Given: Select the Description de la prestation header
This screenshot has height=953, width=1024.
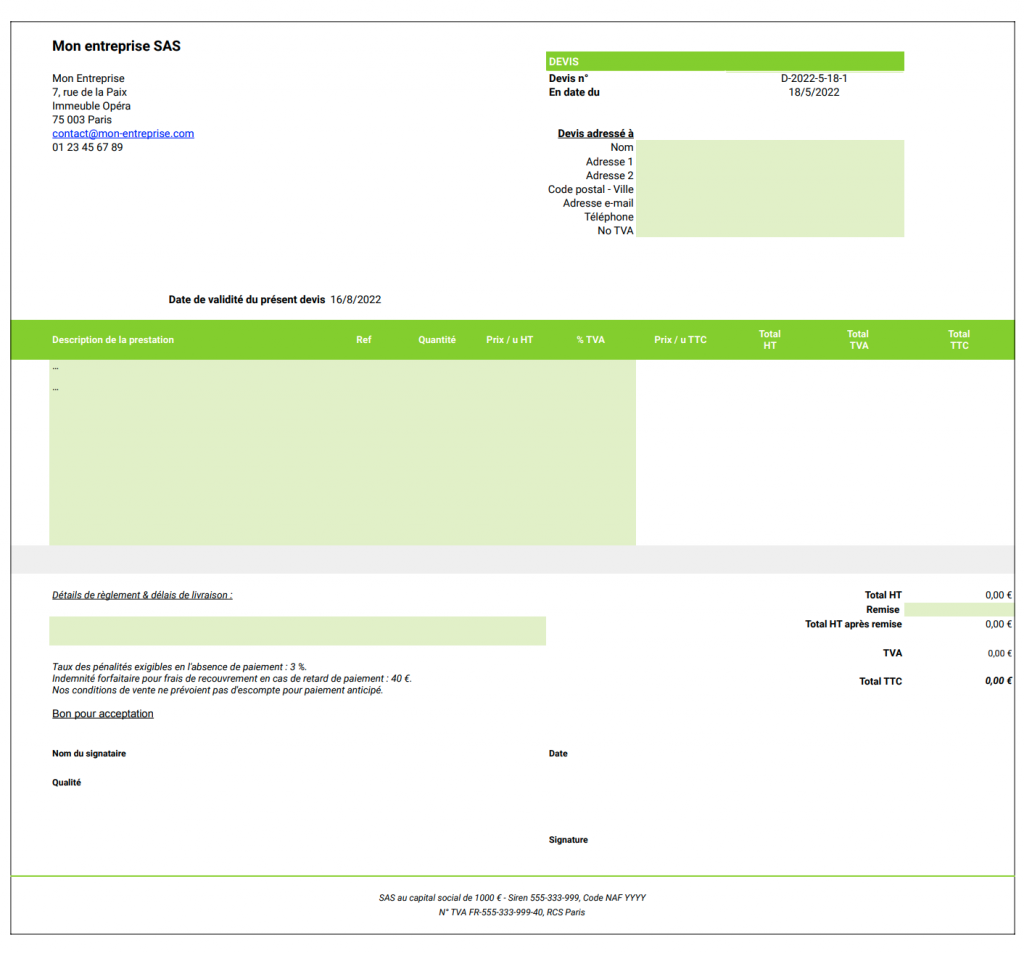Looking at the screenshot, I should point(113,340).
